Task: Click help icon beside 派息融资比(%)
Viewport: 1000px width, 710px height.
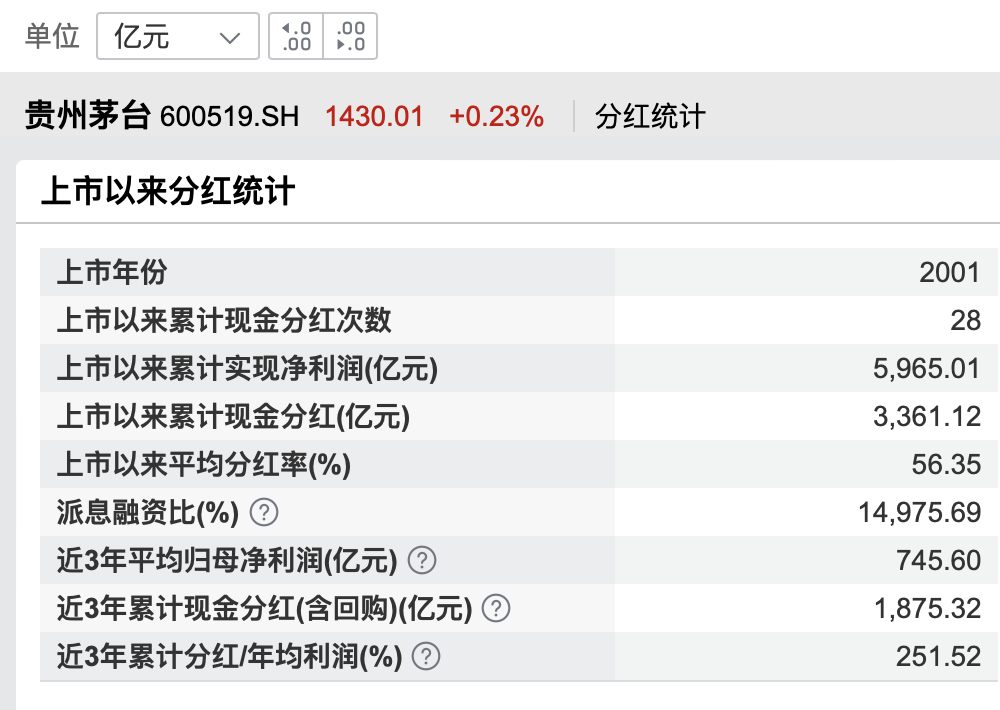Action: coord(263,513)
